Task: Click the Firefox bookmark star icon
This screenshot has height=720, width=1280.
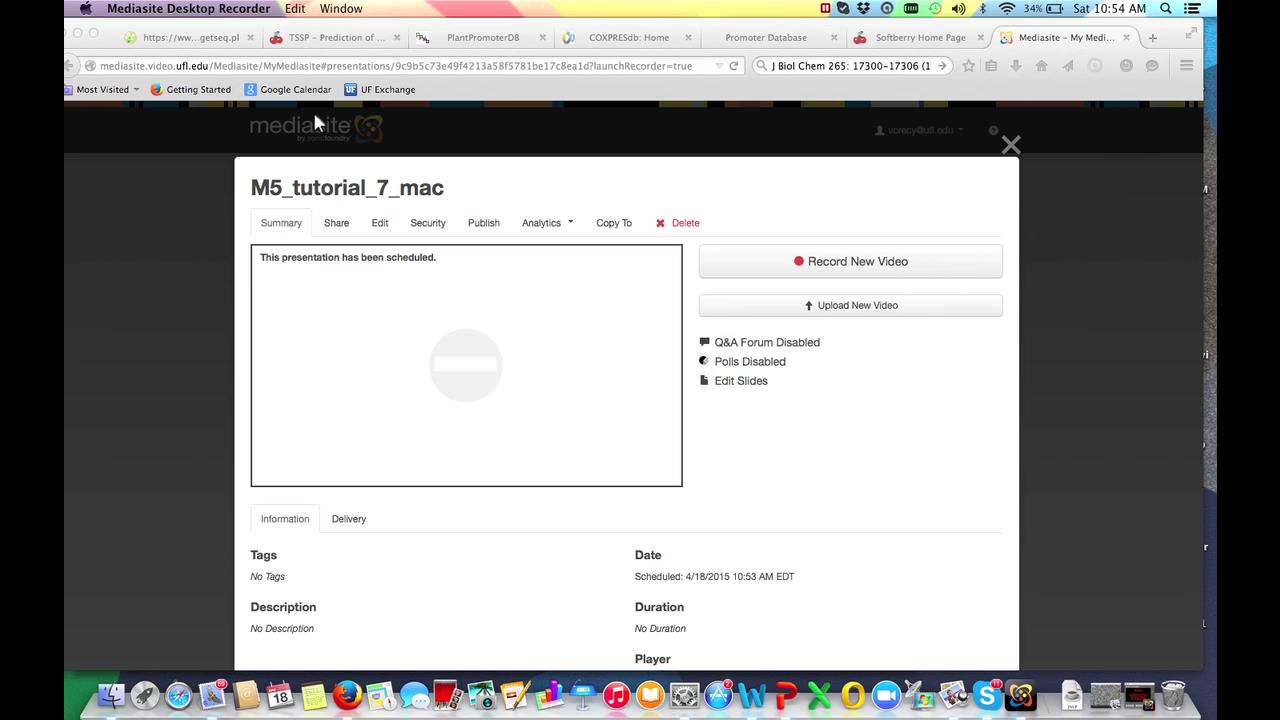Action: [968, 66]
